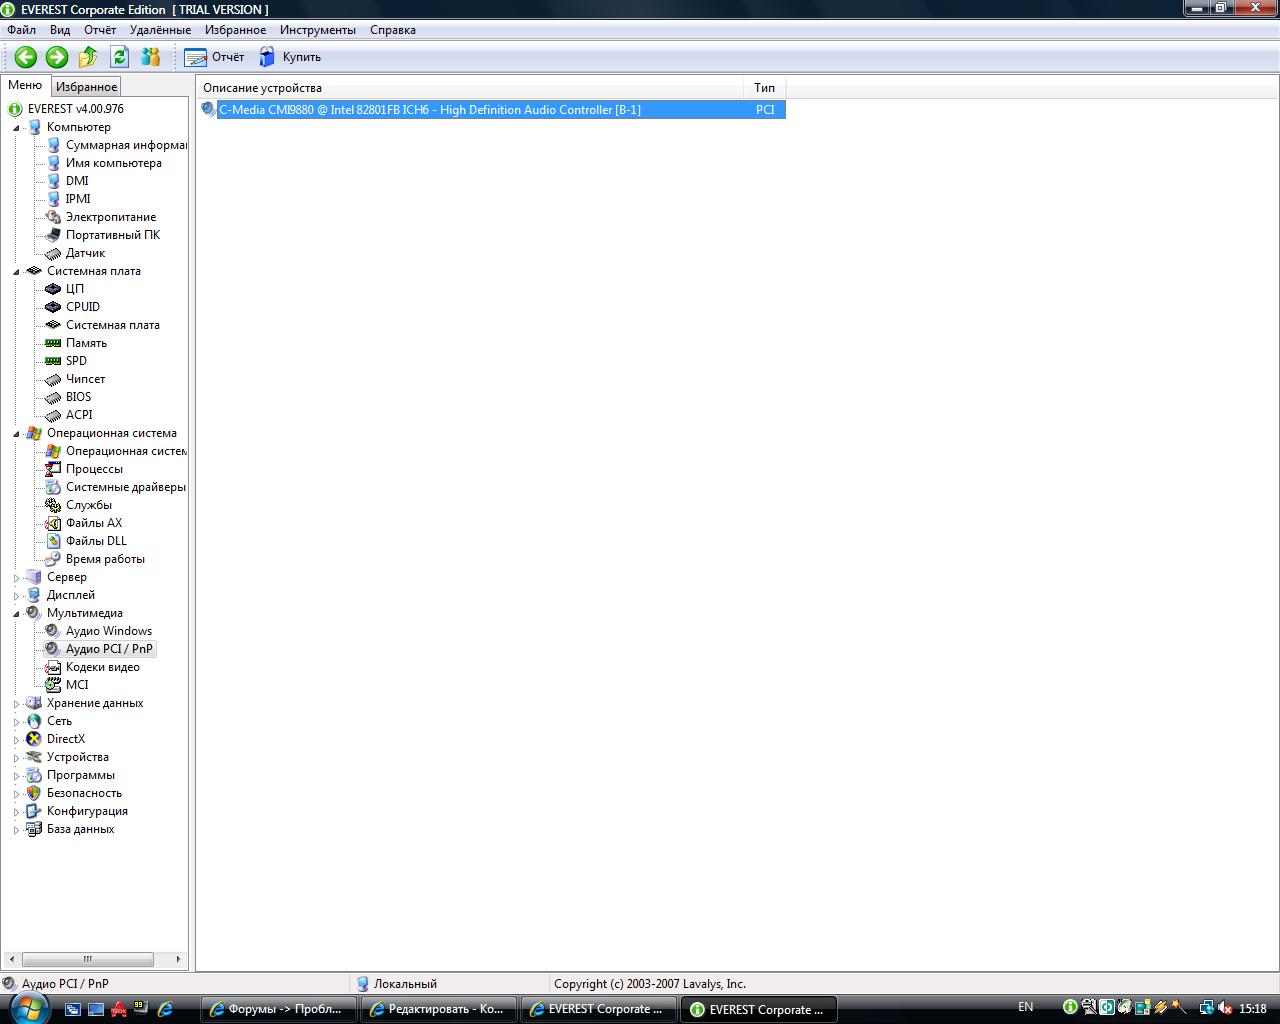This screenshot has height=1024, width=1280.
Task: Click the Файлы AX icon
Action: [54, 523]
